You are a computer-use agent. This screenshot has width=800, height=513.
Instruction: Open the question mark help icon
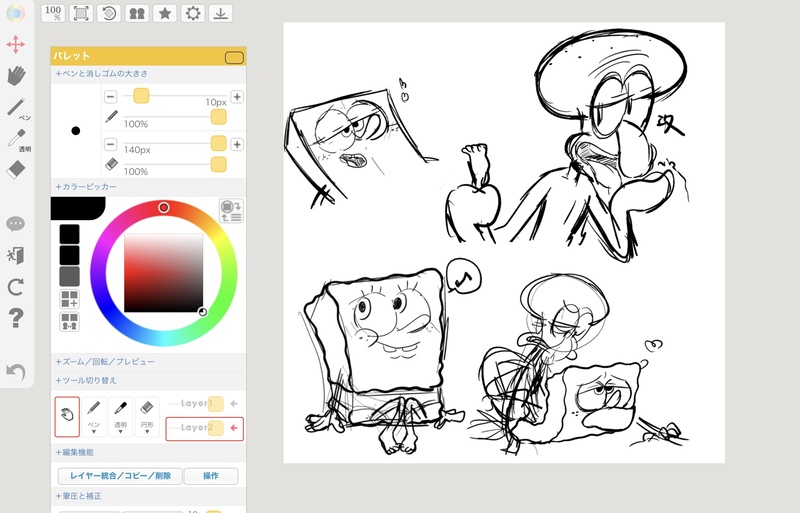[16, 318]
